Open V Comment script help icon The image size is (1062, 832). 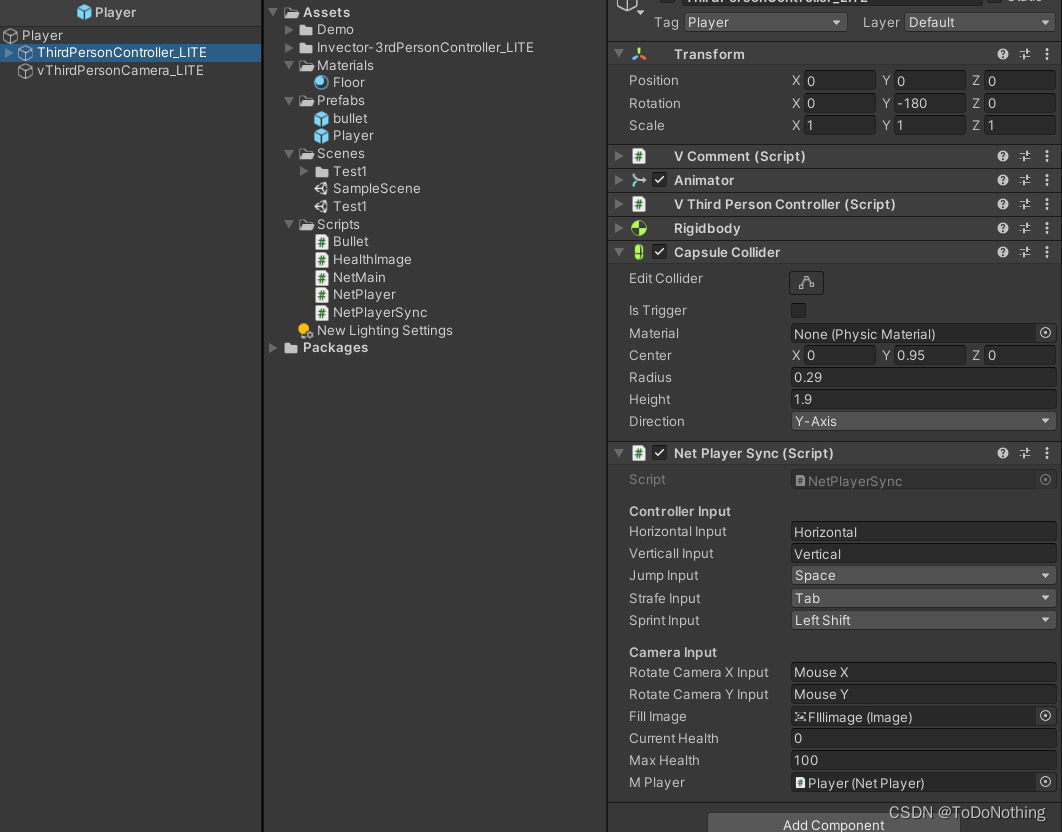tap(1002, 157)
